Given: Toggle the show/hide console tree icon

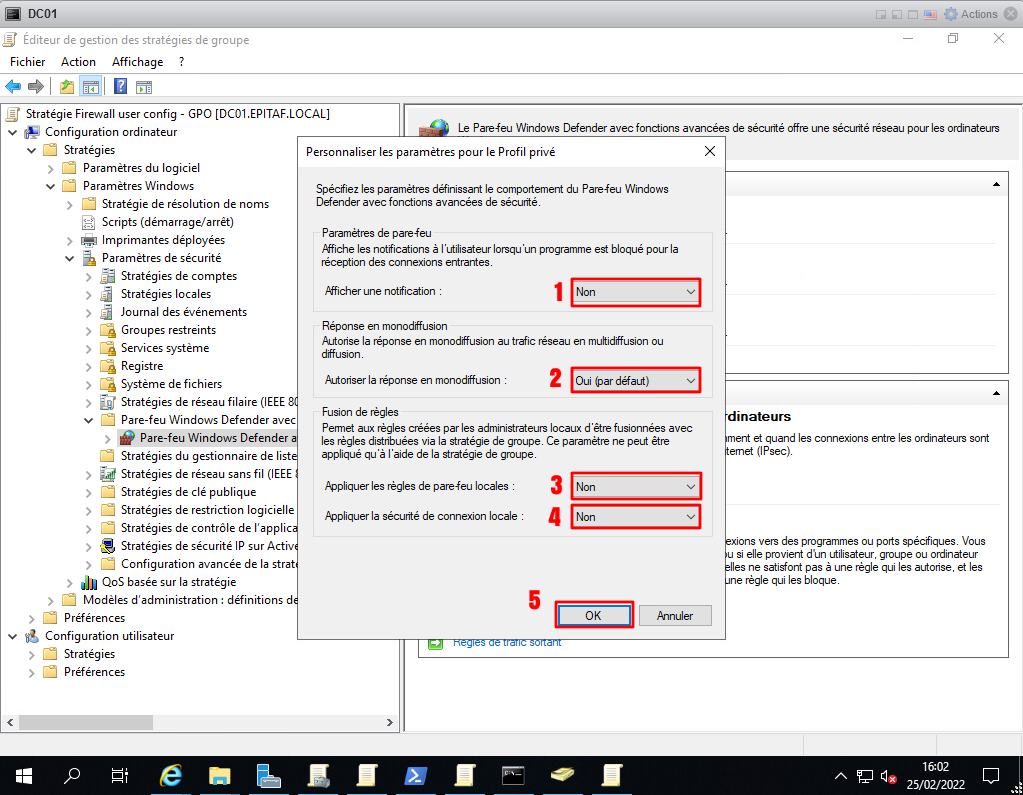Looking at the screenshot, I should [x=91, y=86].
